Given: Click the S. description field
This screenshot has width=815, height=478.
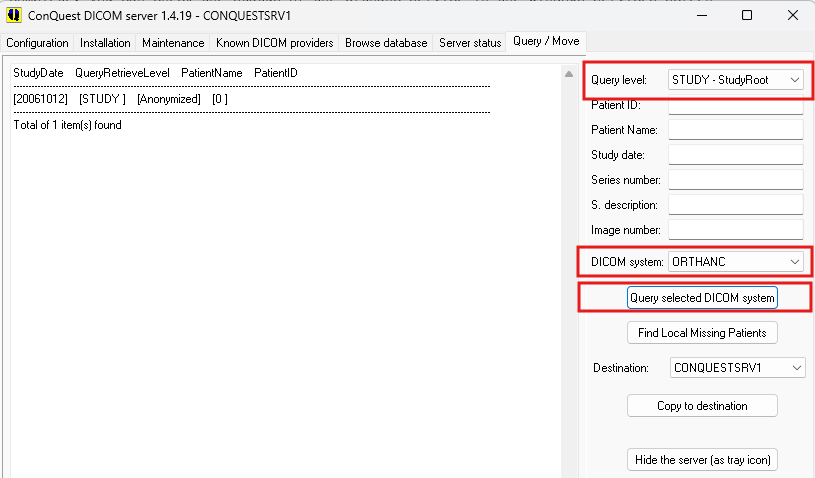Looking at the screenshot, I should tap(735, 205).
